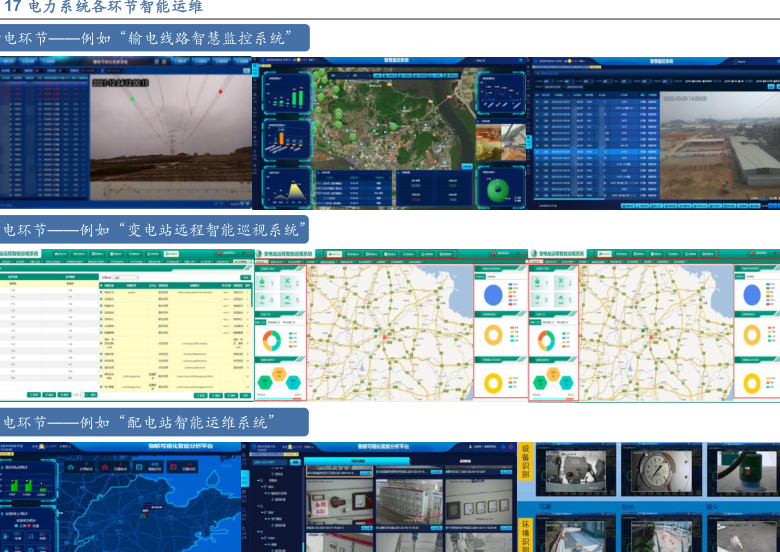Expand the device tree node beside the cabinet photos

(x=262, y=478)
